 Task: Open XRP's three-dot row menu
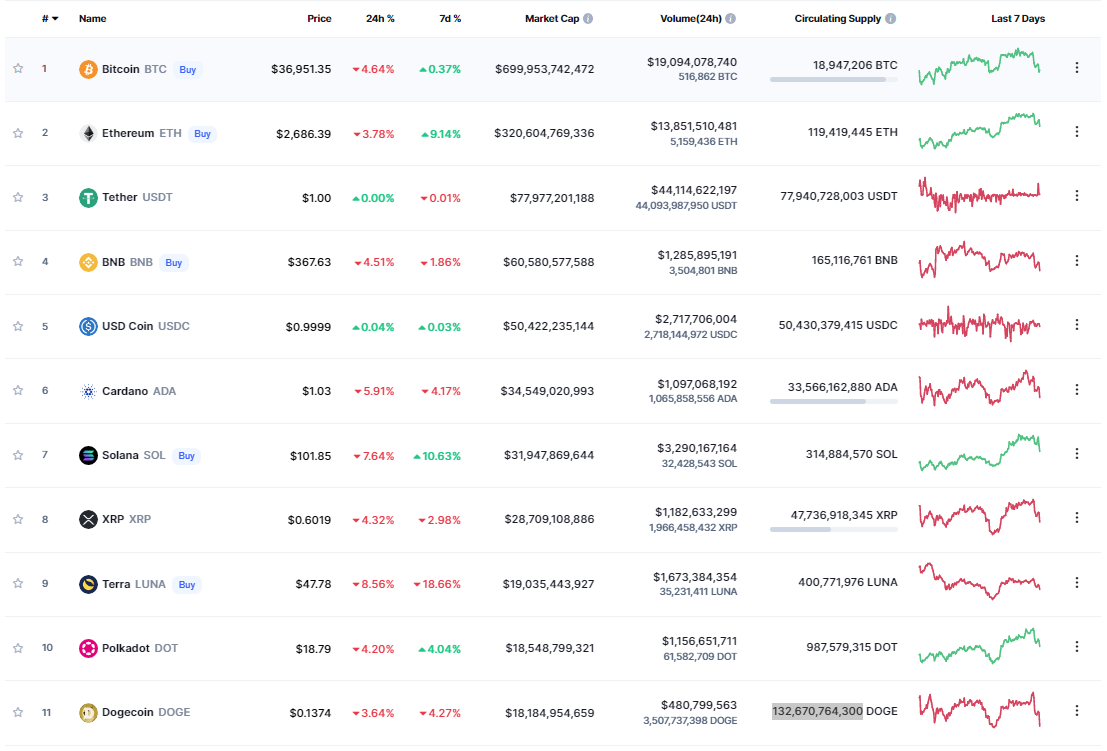(x=1077, y=518)
